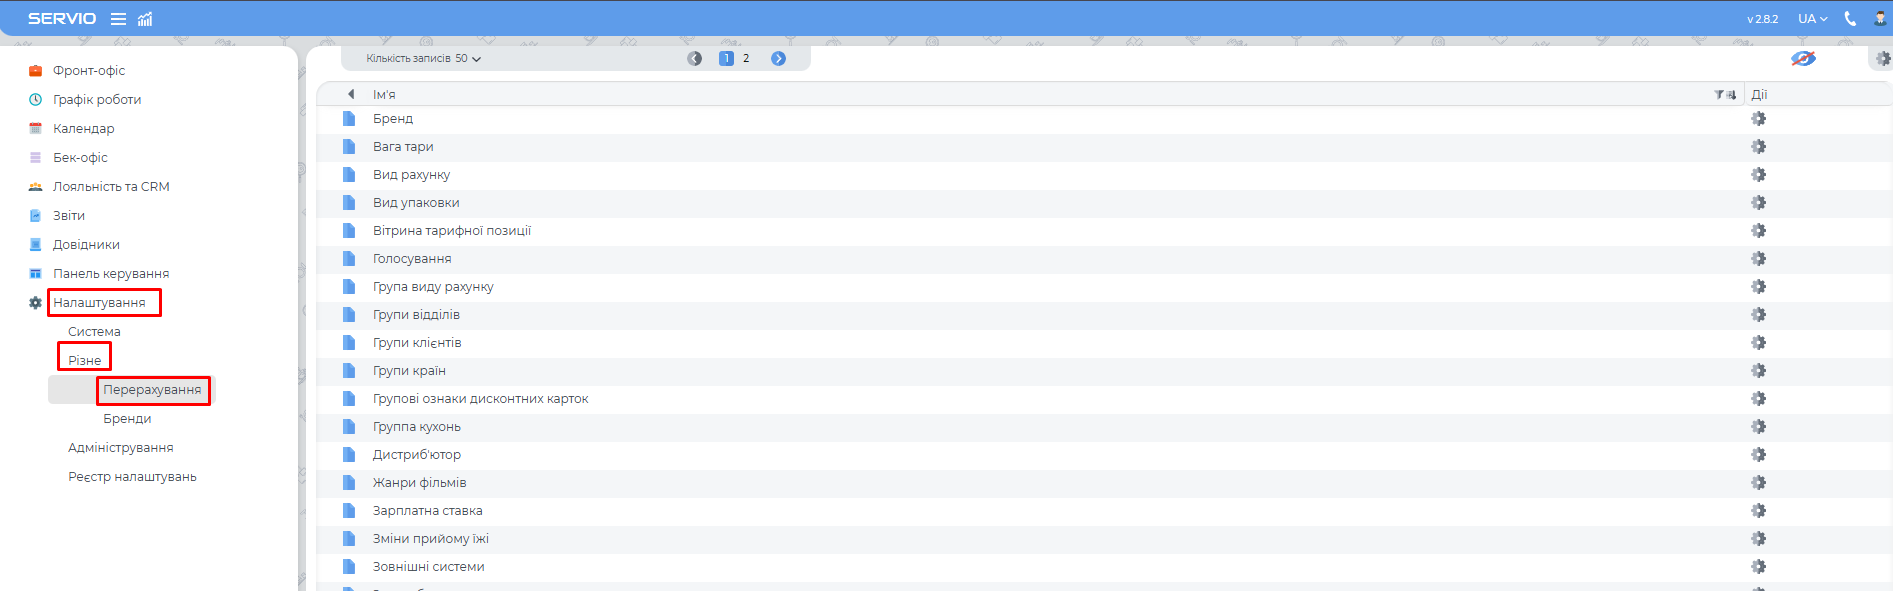Expand the Налаштування sidebar section

point(99,303)
